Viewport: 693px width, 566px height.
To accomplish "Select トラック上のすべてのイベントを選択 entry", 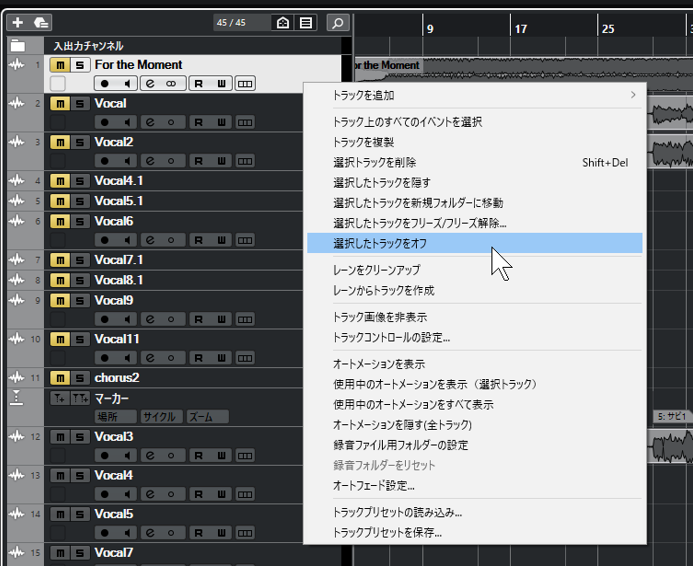I will pyautogui.click(x=475, y=122).
